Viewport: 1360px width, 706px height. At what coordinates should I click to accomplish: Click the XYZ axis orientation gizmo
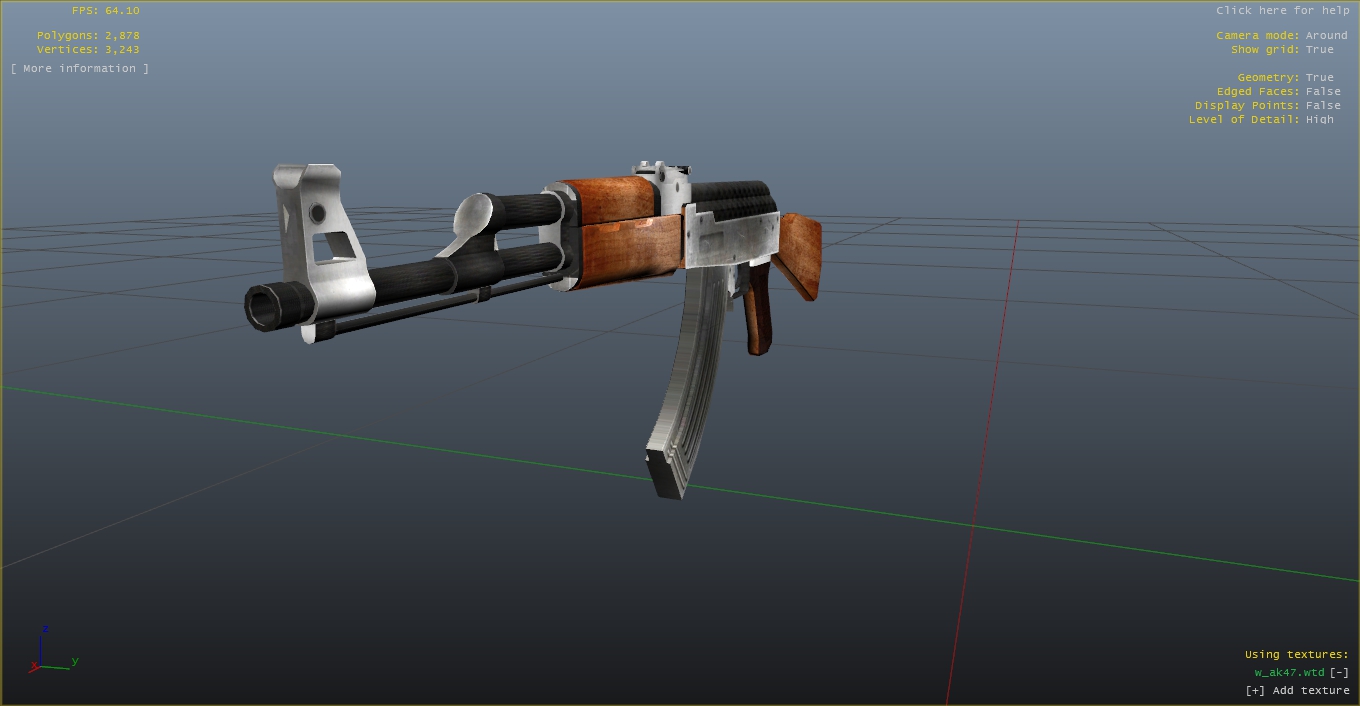(x=50, y=654)
